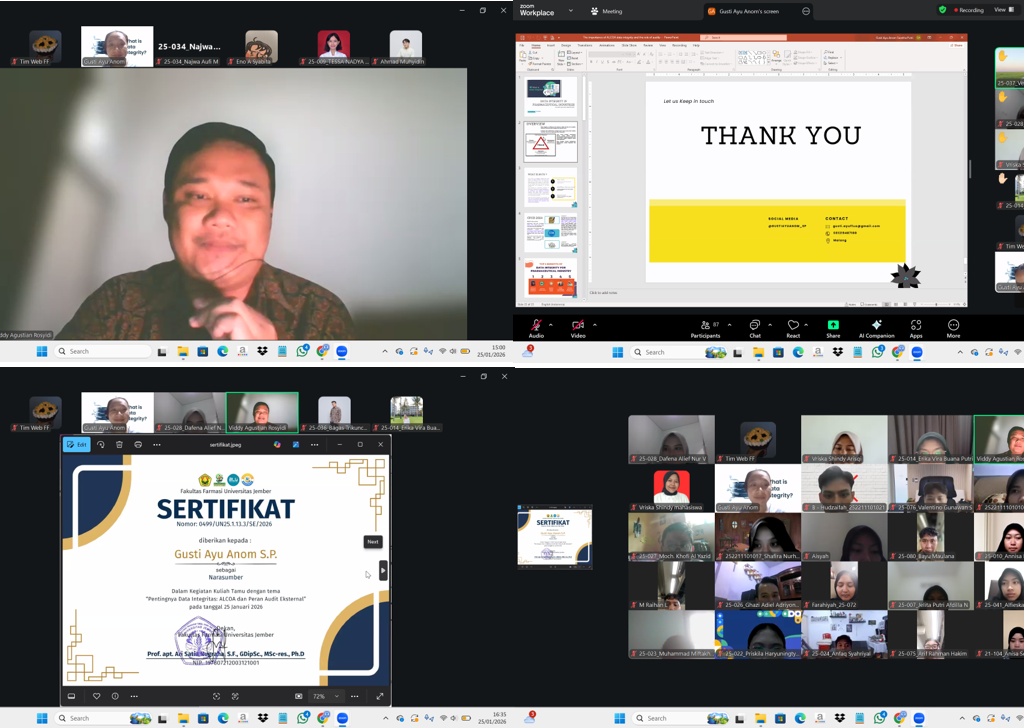Click the green Share screen button
1024x728 pixels.
(833, 326)
